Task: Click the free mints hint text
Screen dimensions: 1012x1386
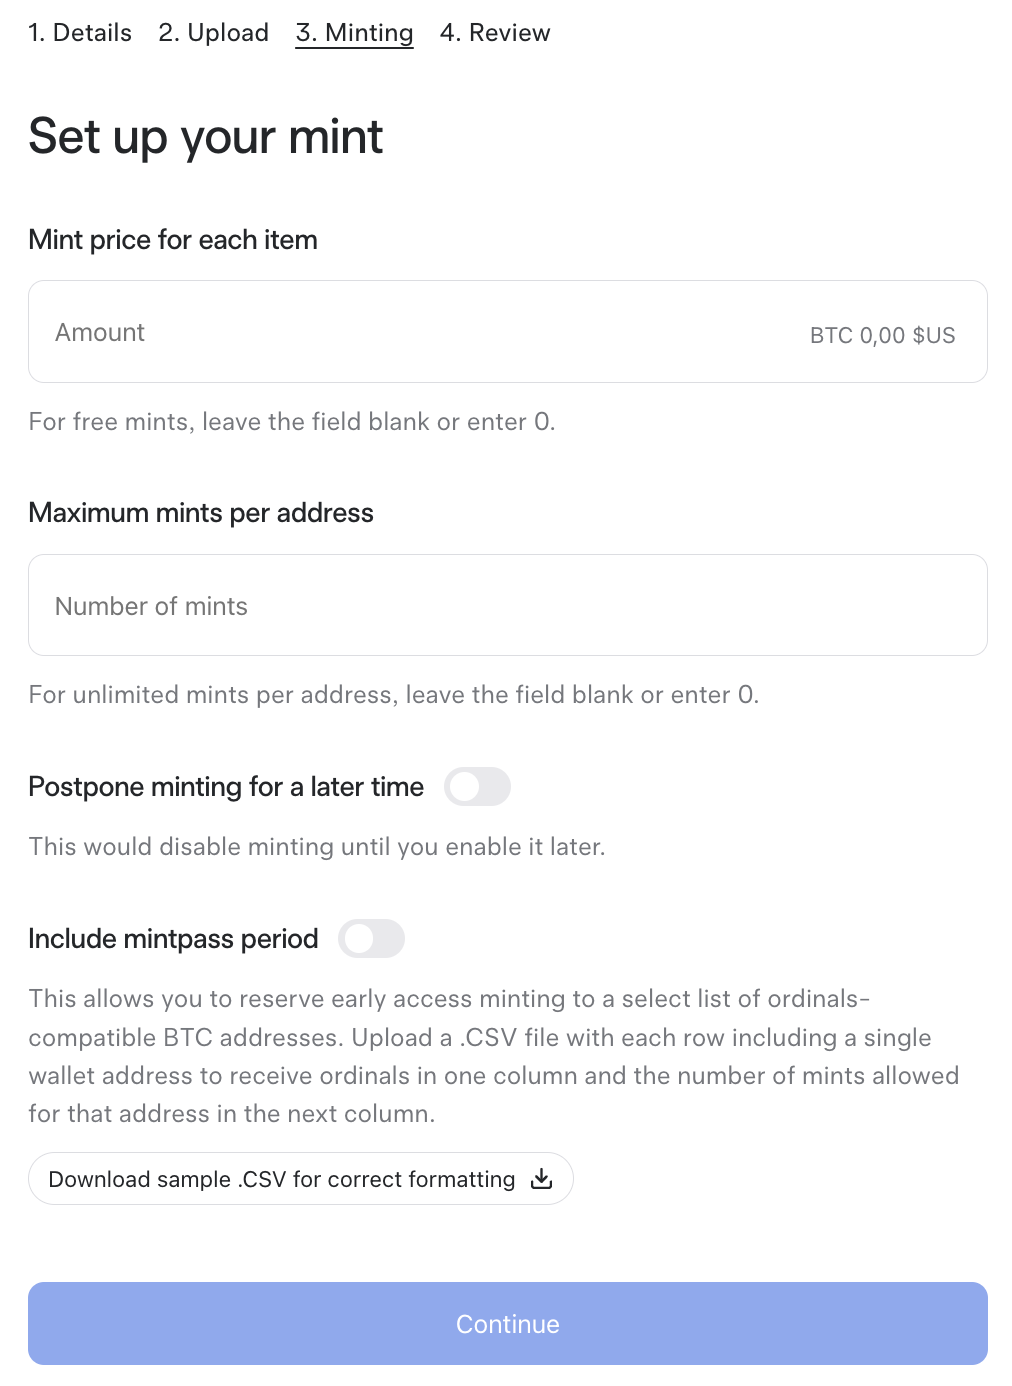Action: pos(292,422)
